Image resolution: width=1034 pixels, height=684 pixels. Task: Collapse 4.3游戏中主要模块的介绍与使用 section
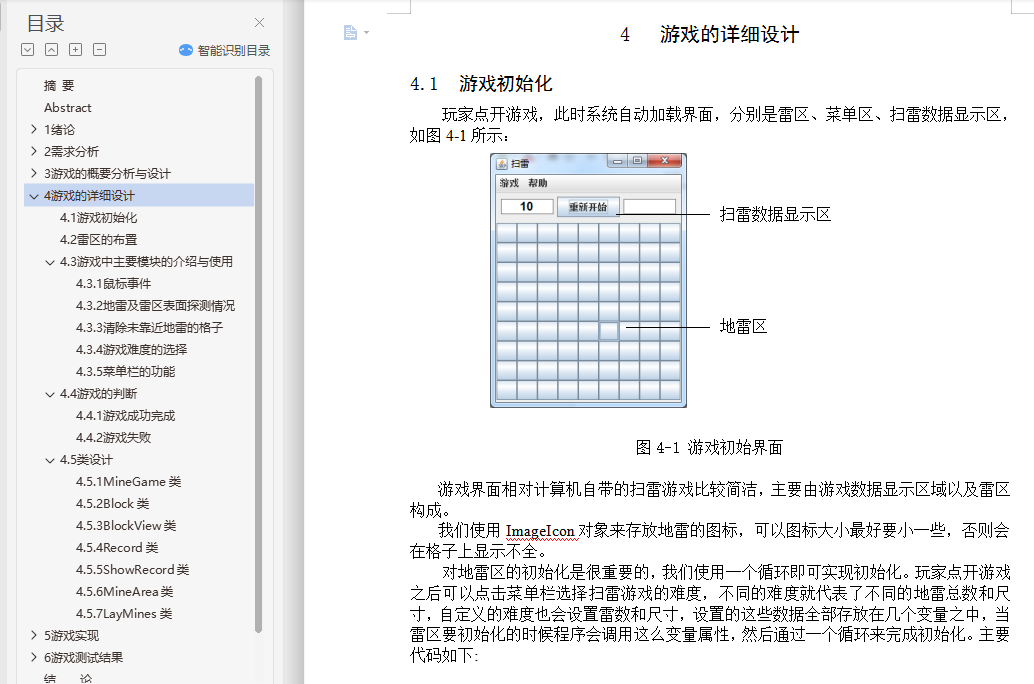pos(49,262)
